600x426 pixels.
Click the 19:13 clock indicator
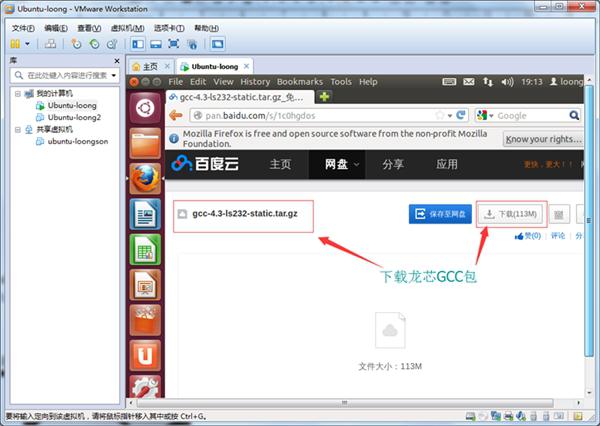point(532,82)
